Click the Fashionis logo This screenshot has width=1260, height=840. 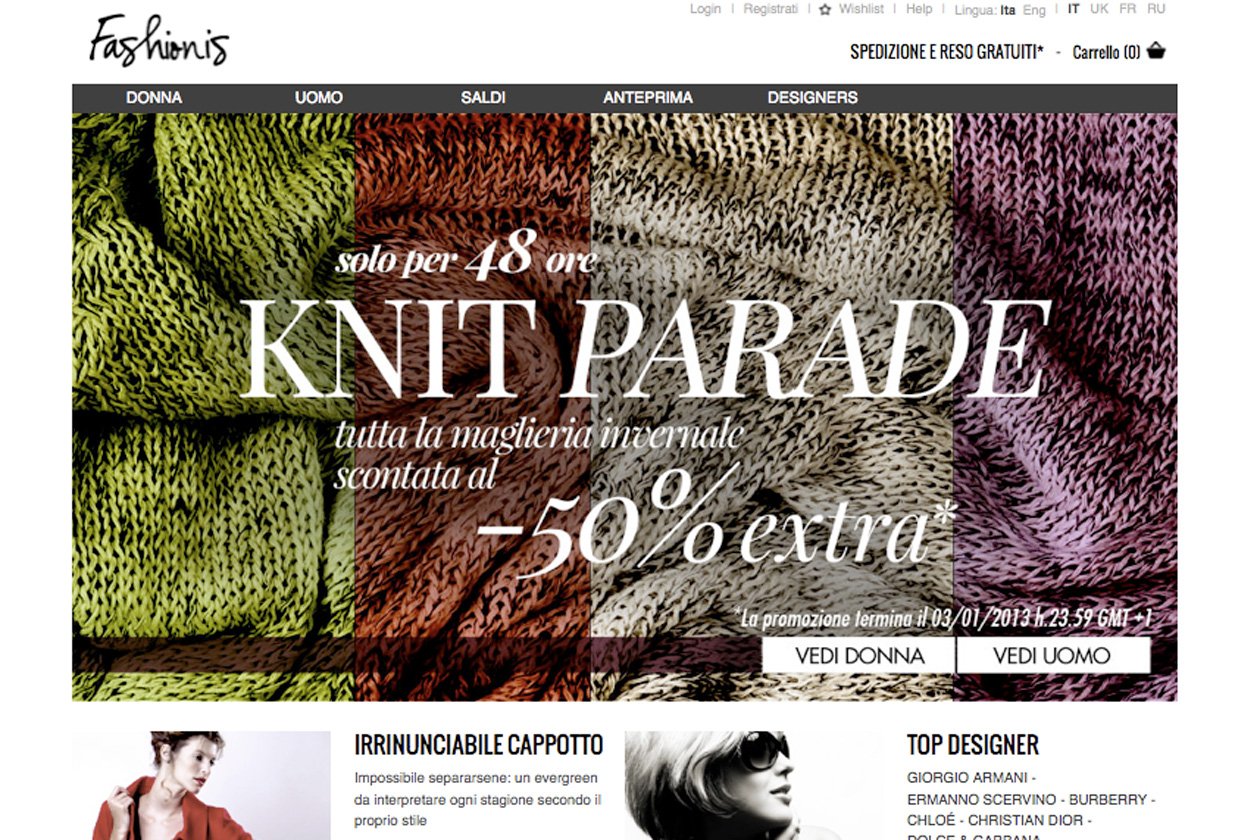(x=158, y=41)
